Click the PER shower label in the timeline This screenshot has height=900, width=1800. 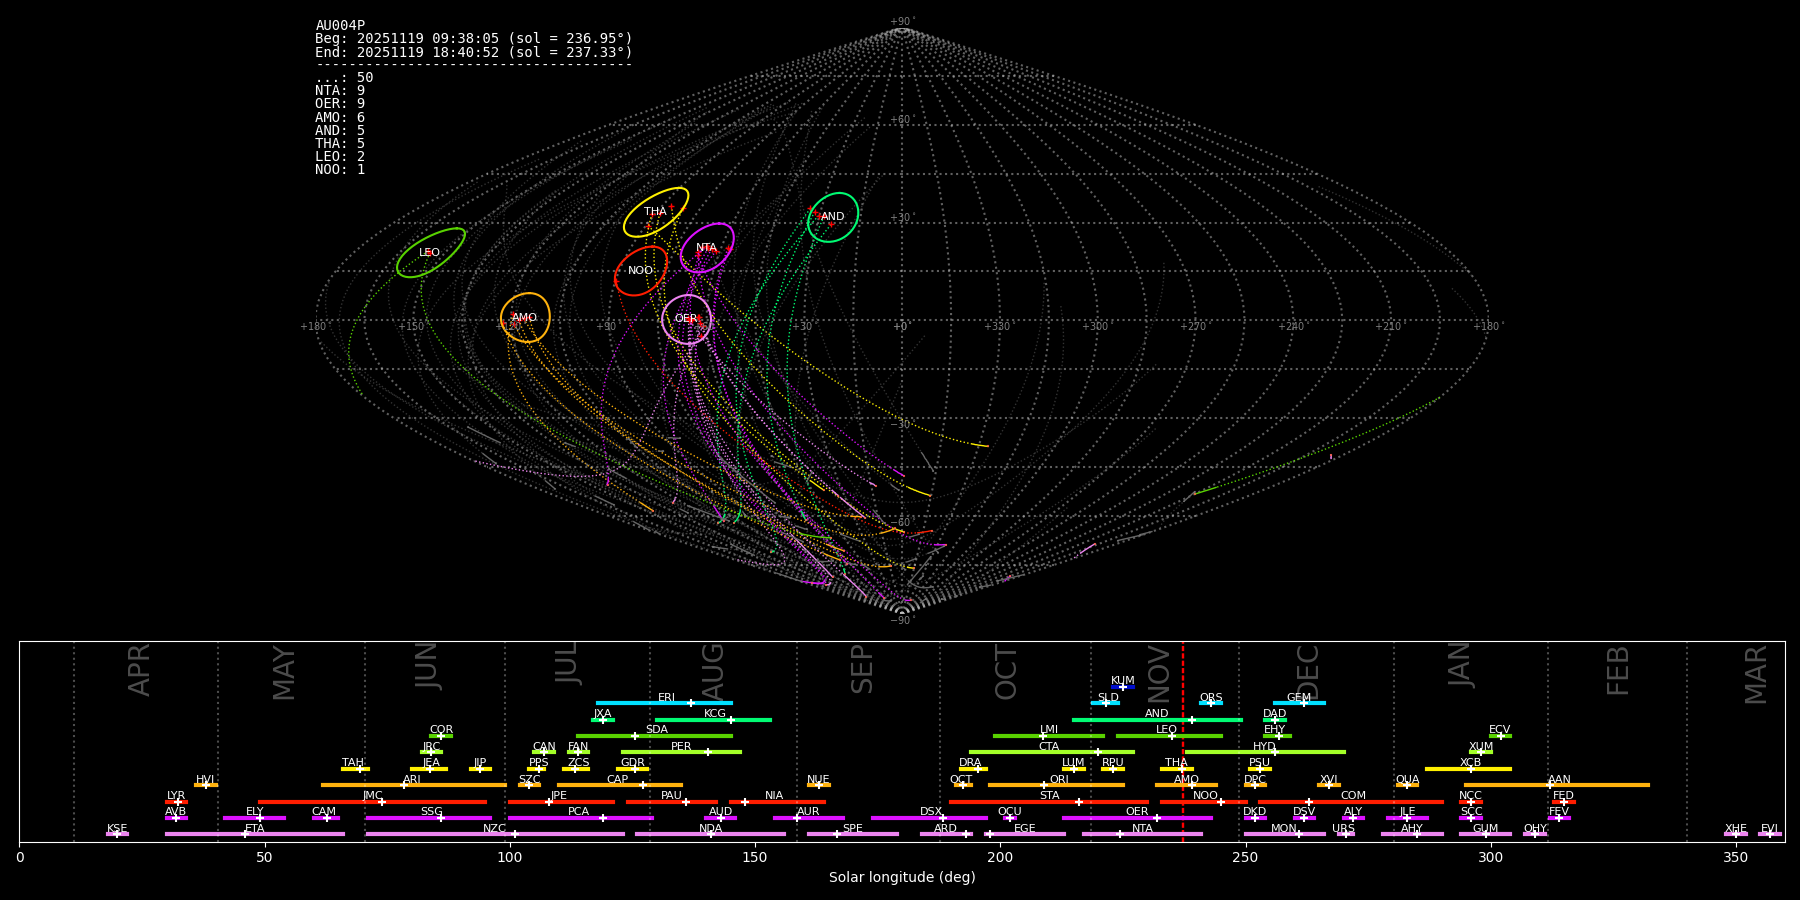pyautogui.click(x=681, y=747)
